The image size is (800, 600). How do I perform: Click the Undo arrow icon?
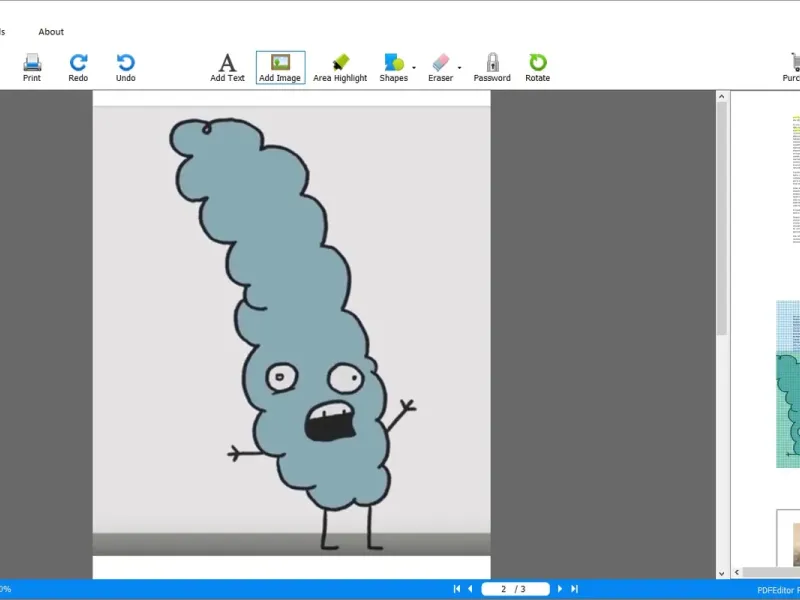[126, 67]
